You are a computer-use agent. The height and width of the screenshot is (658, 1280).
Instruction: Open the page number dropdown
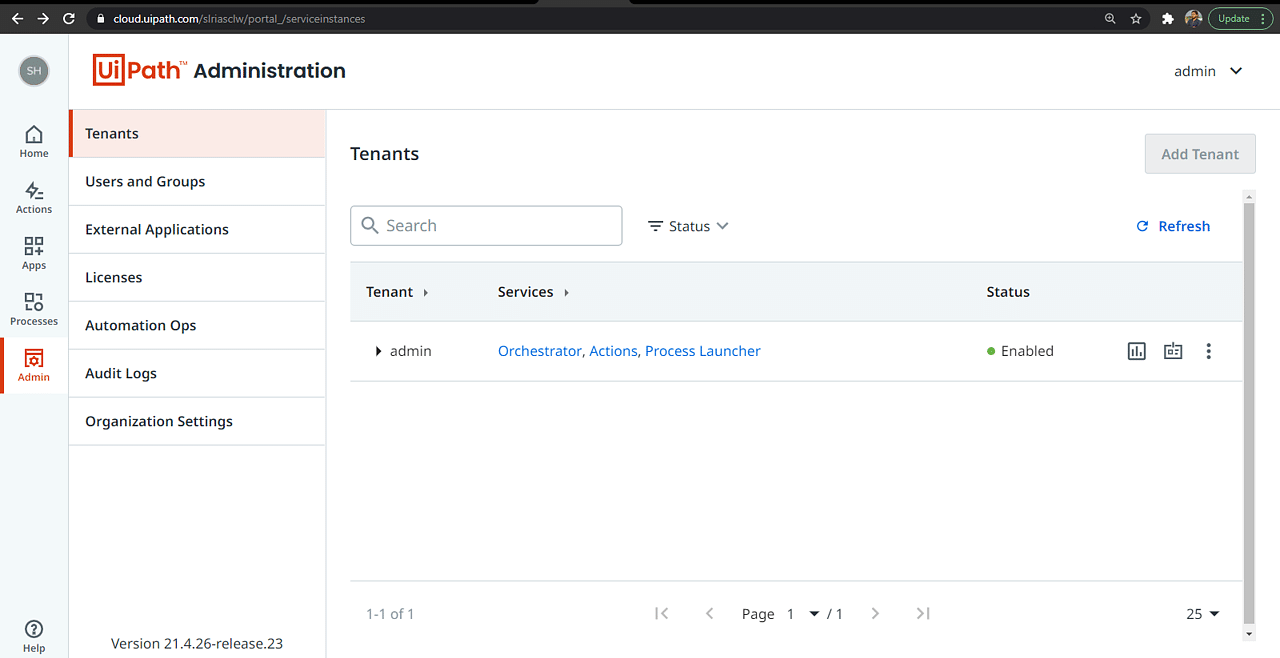(x=803, y=613)
